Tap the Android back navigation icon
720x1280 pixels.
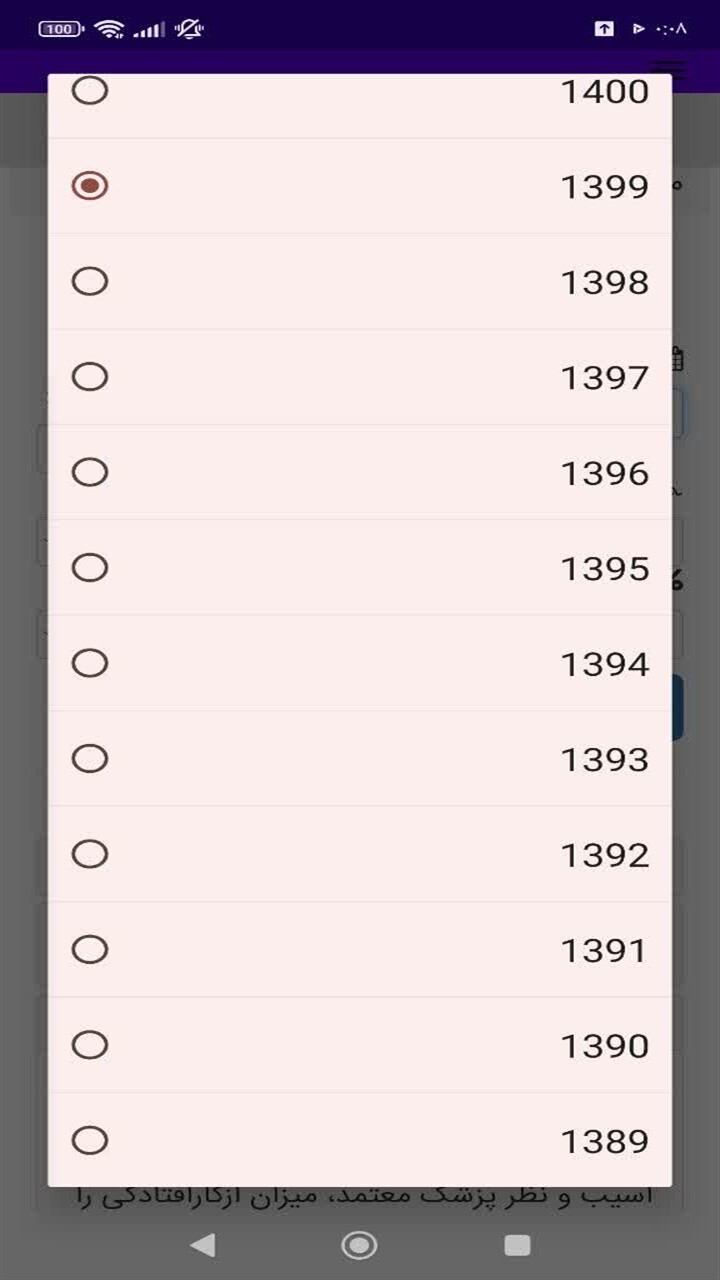point(203,1245)
